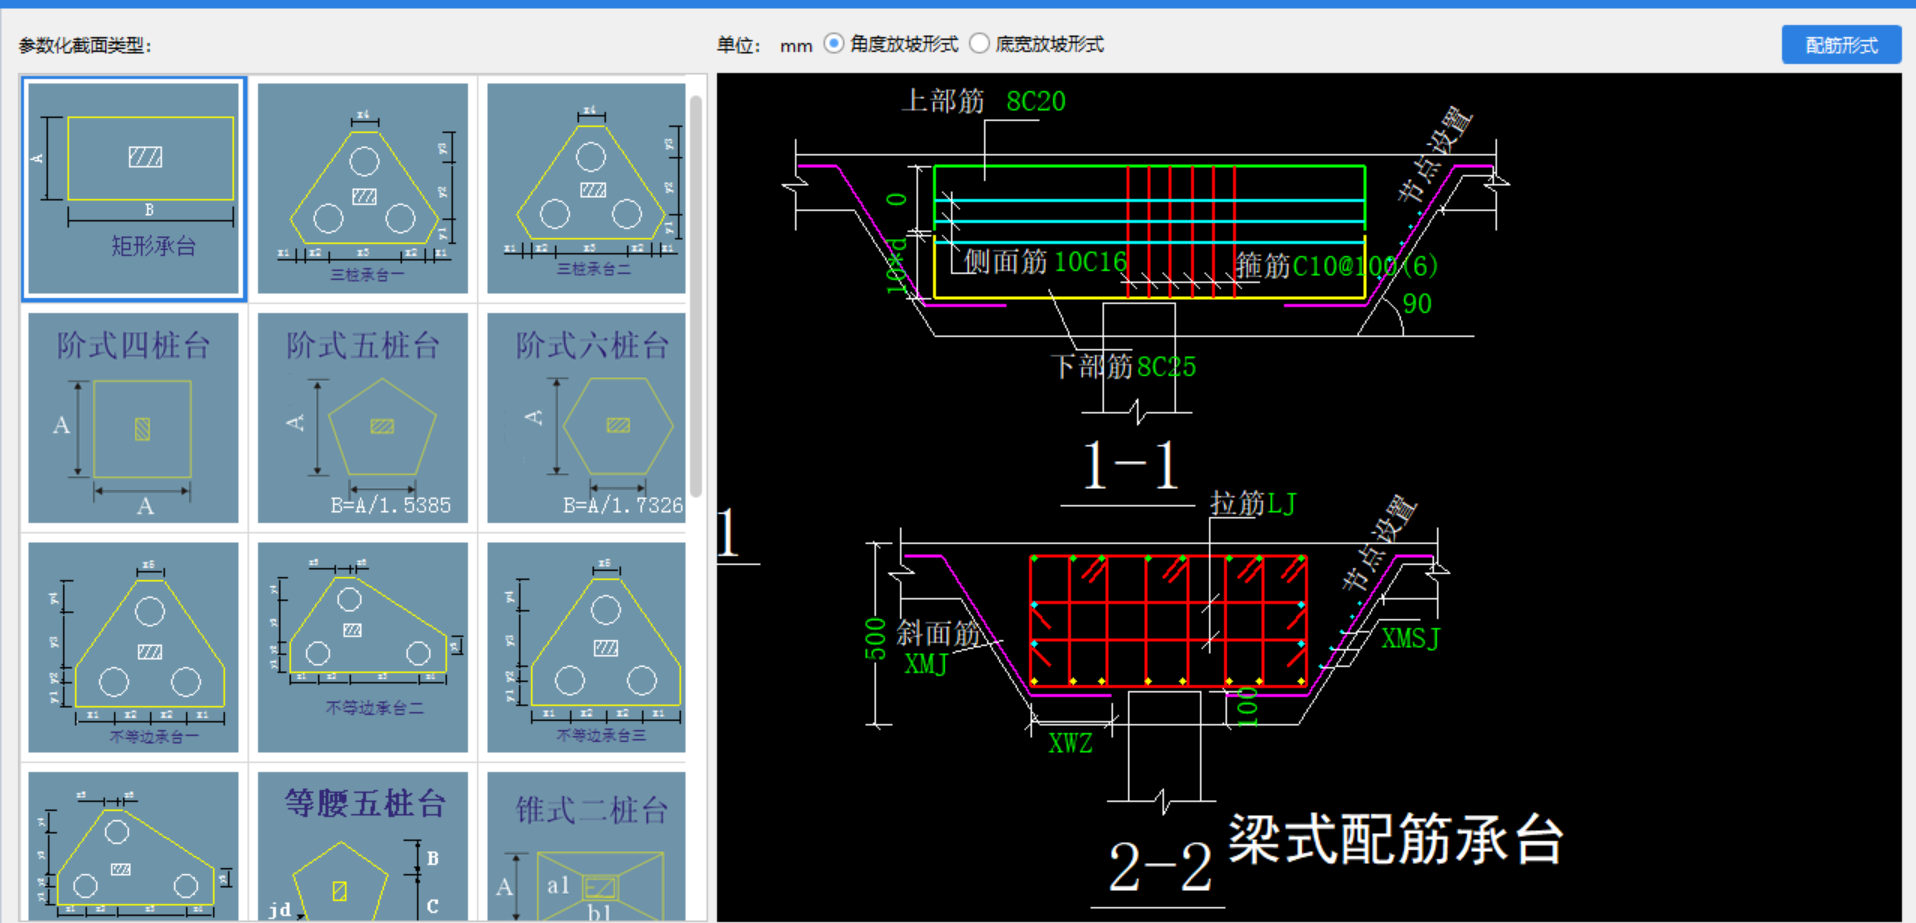The width and height of the screenshot is (1916, 923).
Task: Pick the 不等边承台一 section type
Action: pos(133,647)
